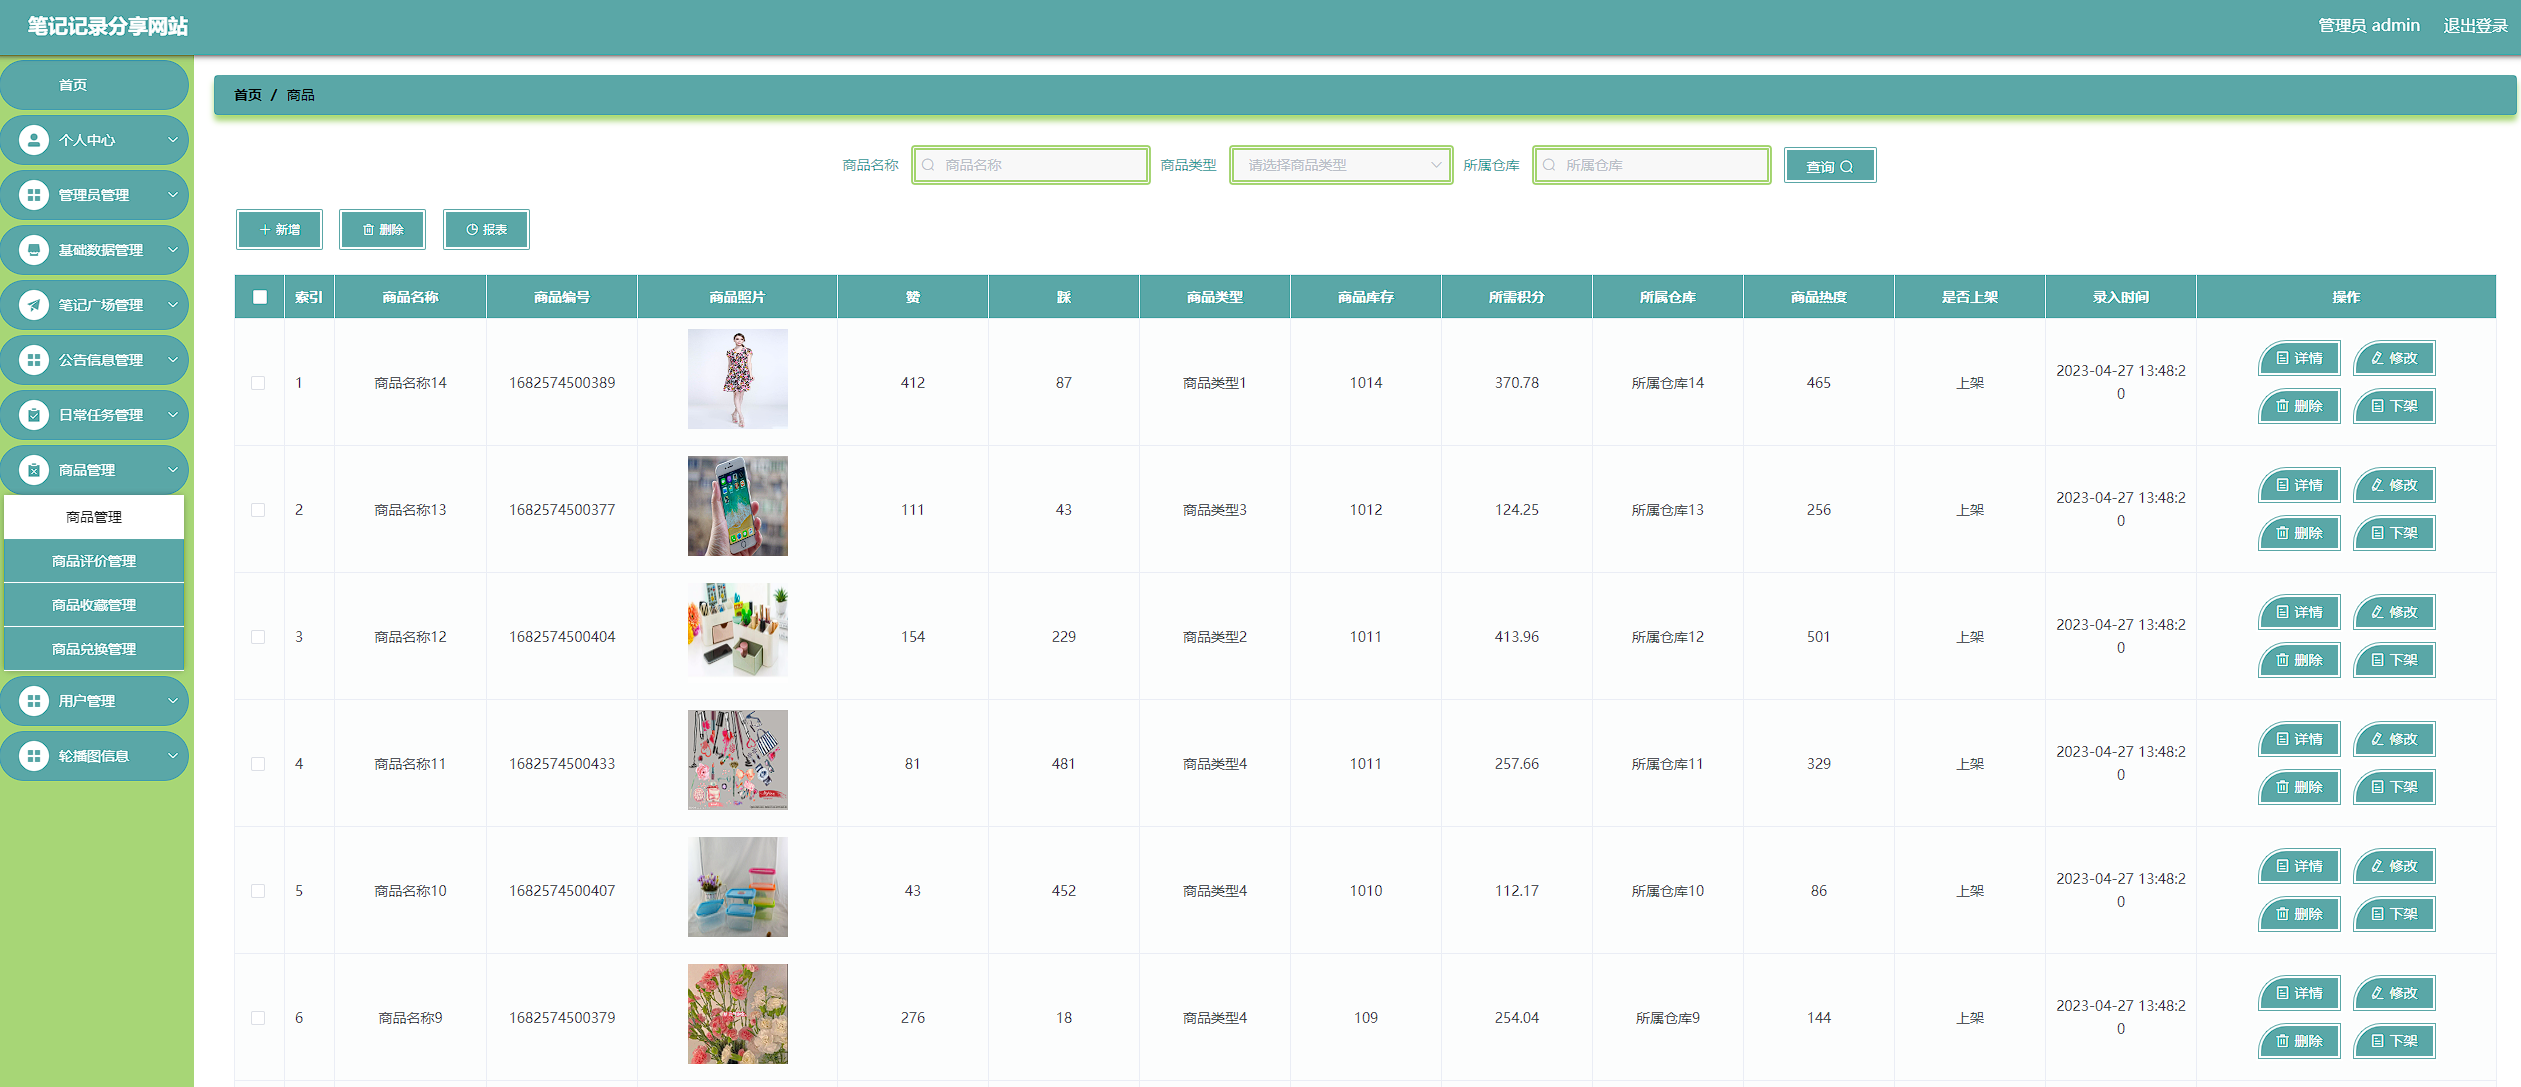Toggle the select-all checkbox in table header

(x=260, y=297)
